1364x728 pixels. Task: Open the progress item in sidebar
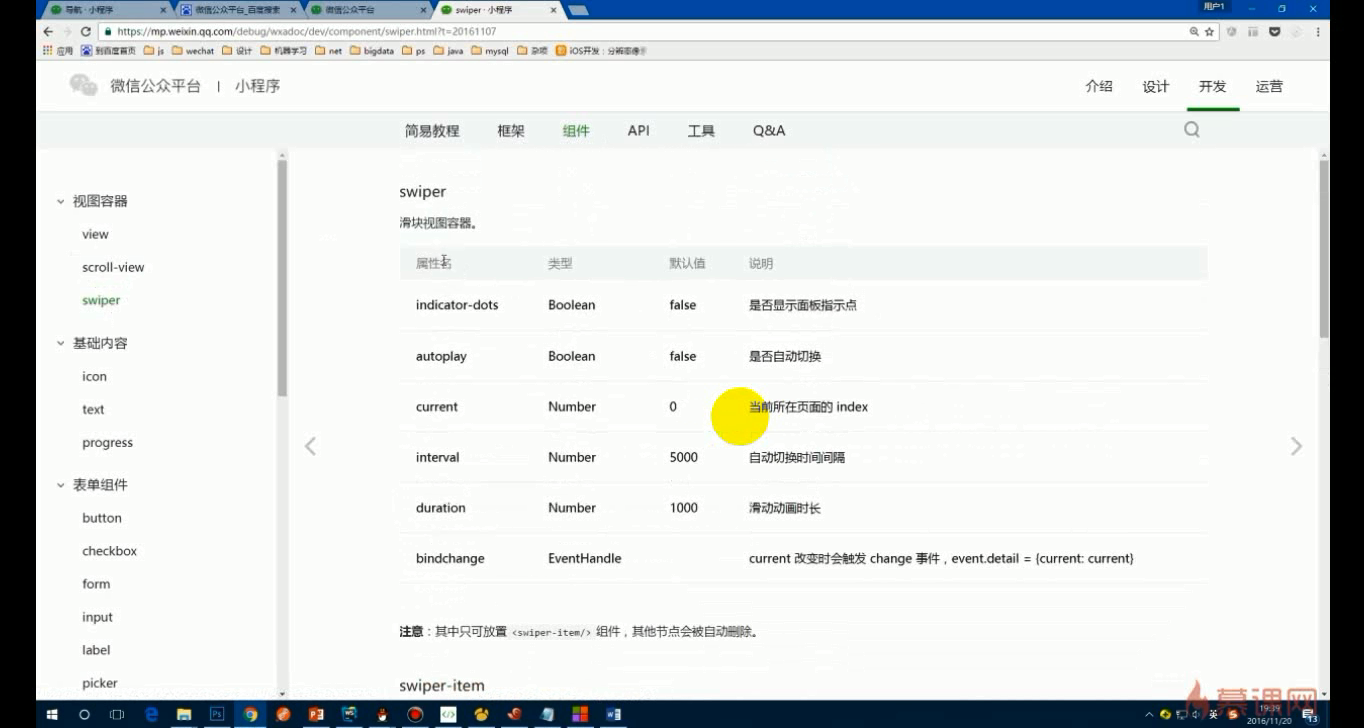pos(107,442)
